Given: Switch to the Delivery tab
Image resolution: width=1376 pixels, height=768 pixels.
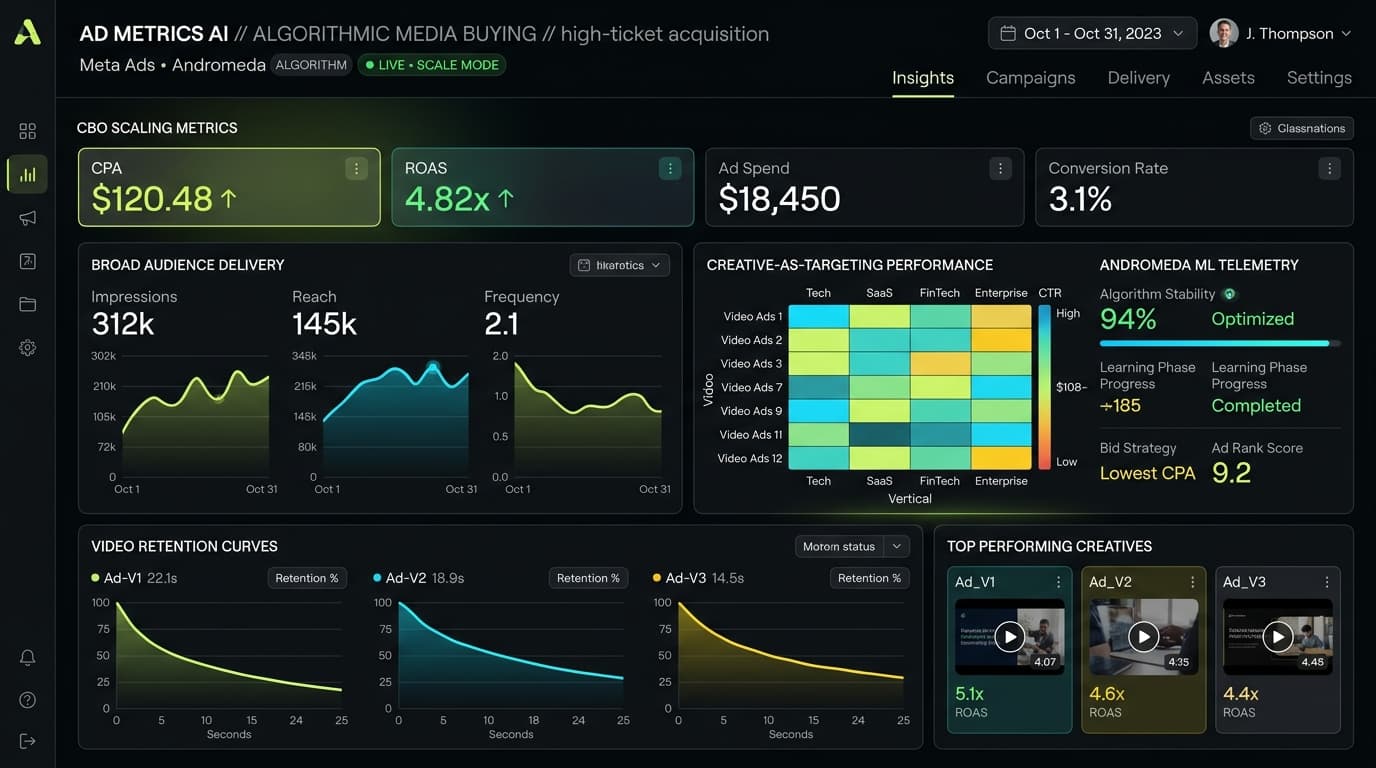Looking at the screenshot, I should tap(1139, 78).
